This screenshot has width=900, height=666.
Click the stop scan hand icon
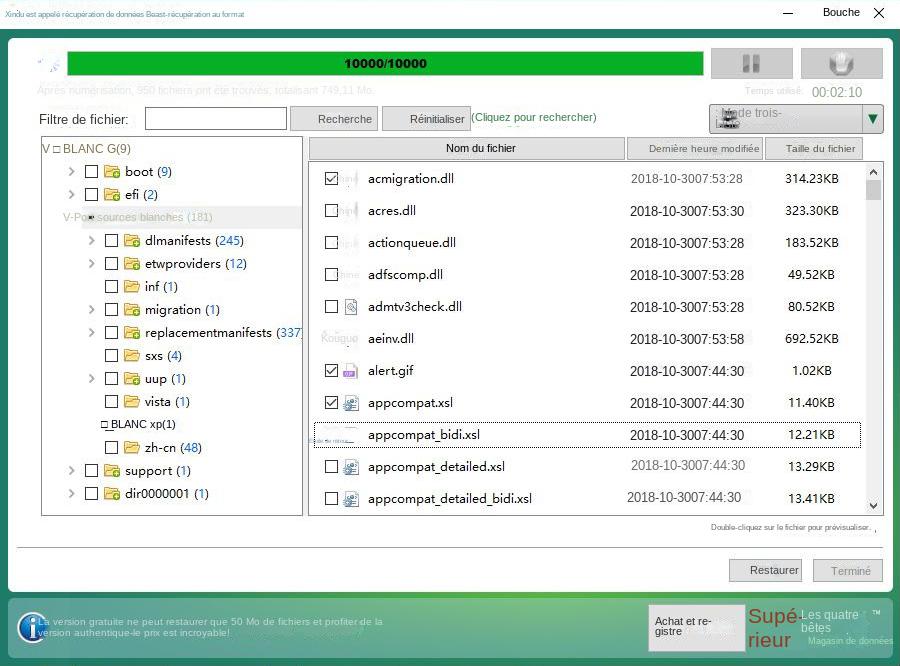click(841, 64)
